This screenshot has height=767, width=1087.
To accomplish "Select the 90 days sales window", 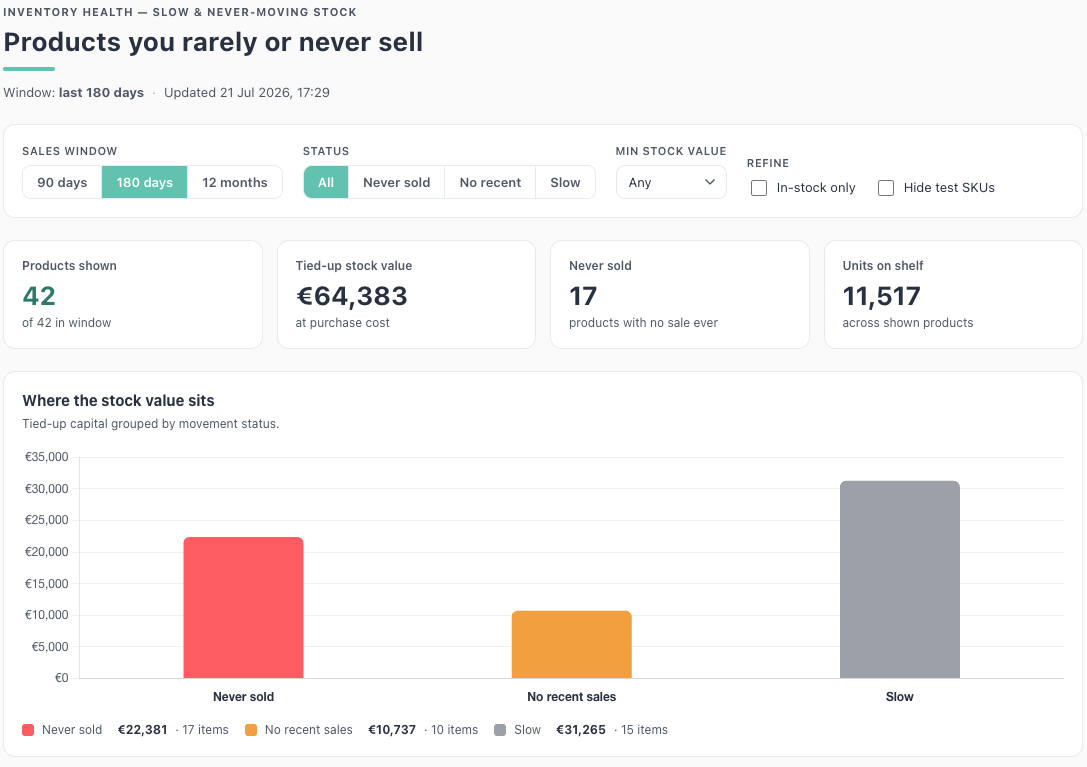I will click(x=62, y=182).
